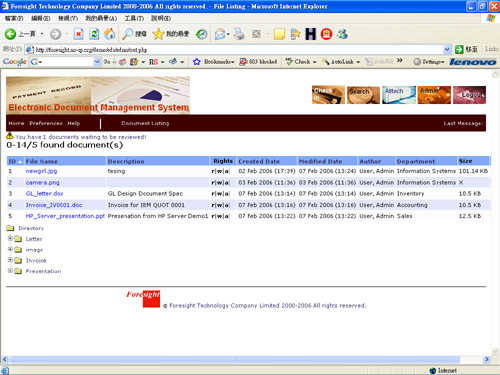Click the Check In image button
Image resolution: width=500 pixels, height=375 pixels.
point(328,95)
